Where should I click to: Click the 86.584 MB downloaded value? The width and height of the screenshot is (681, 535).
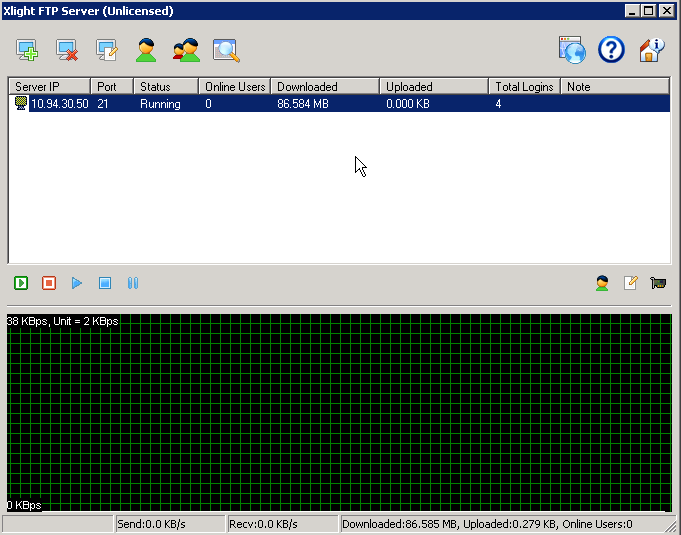pos(303,104)
